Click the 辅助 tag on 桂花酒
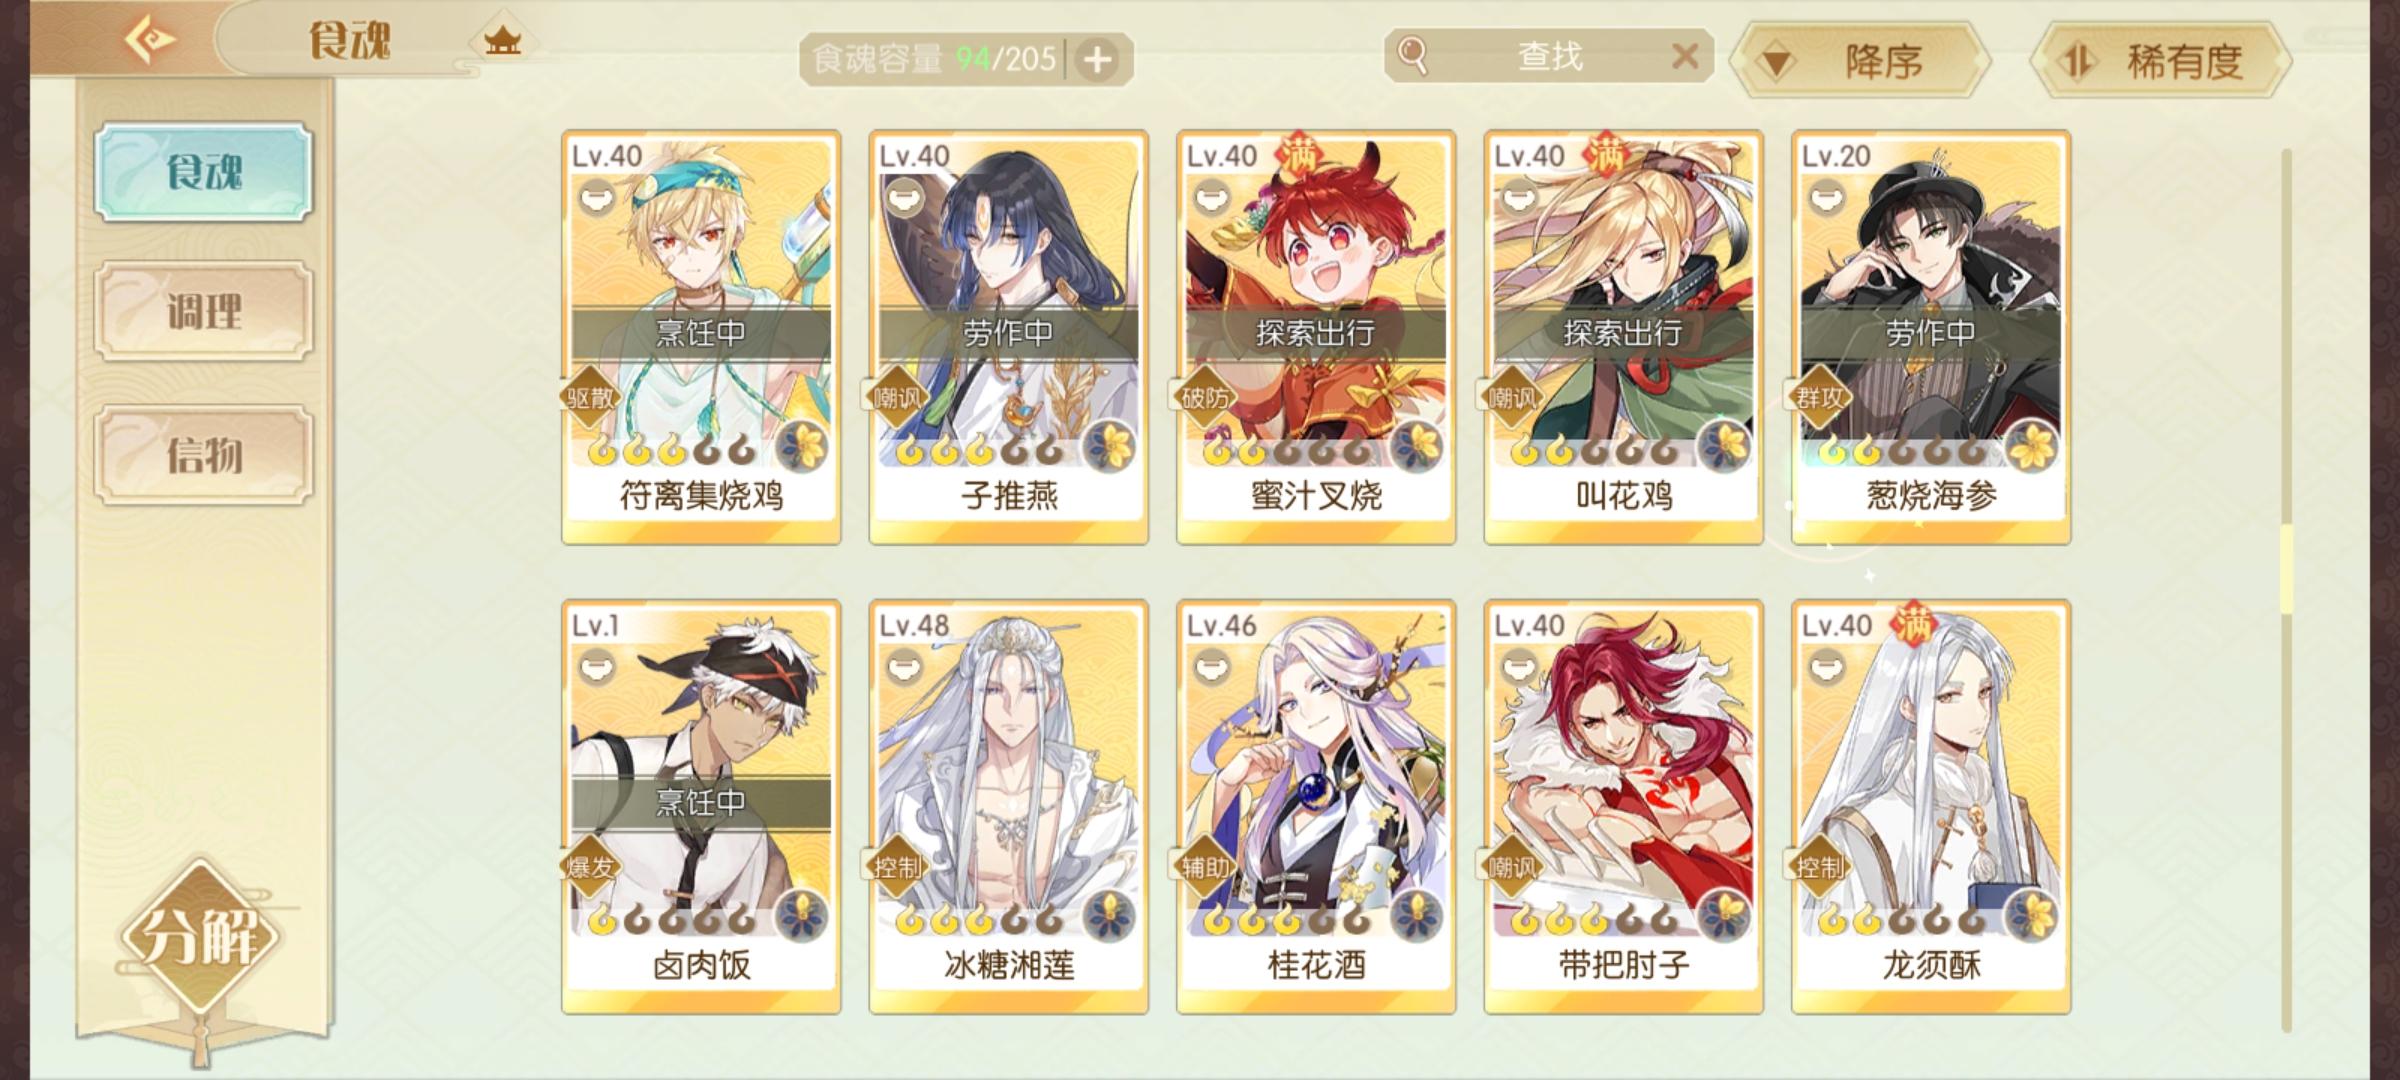Viewport: 2400px width, 1080px height. tap(1205, 867)
